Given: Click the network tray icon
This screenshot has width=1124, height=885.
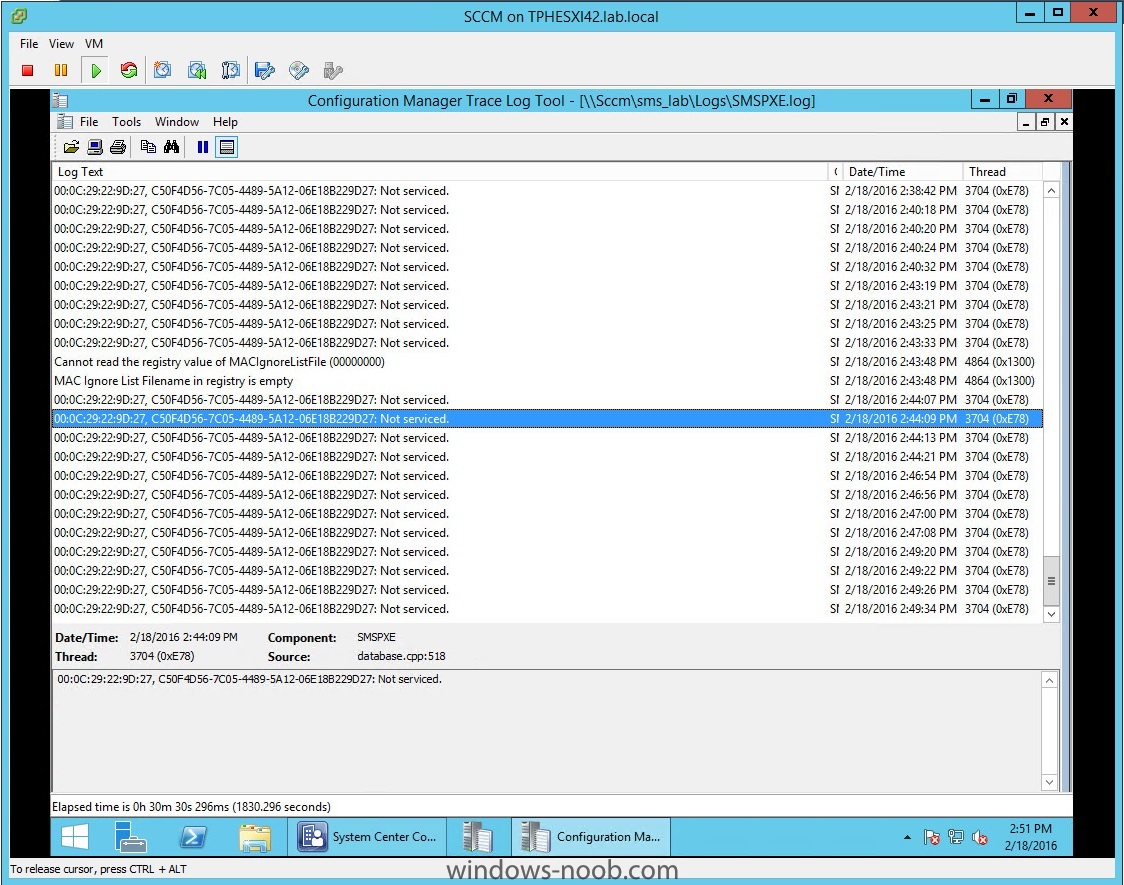Looking at the screenshot, I should [956, 837].
